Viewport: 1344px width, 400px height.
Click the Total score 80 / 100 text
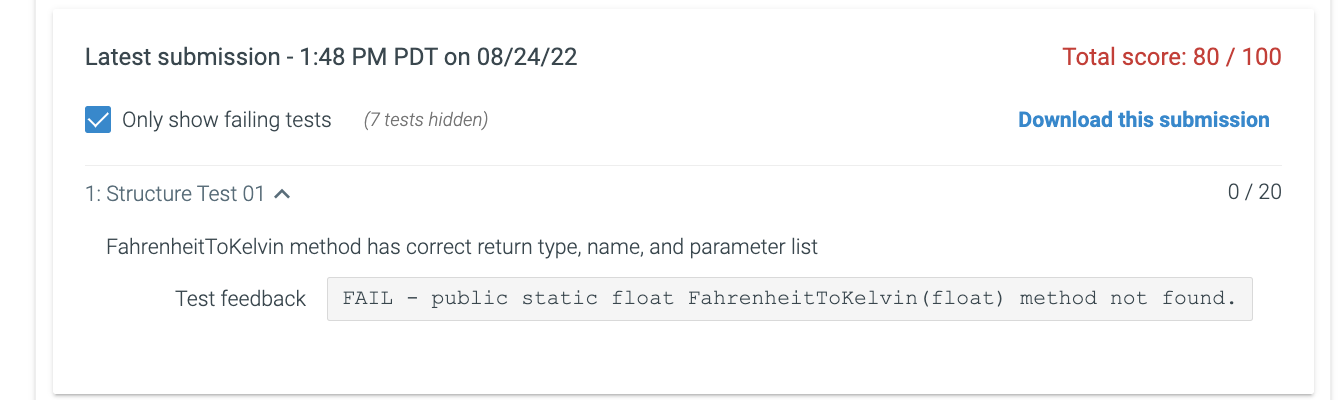tap(1172, 57)
